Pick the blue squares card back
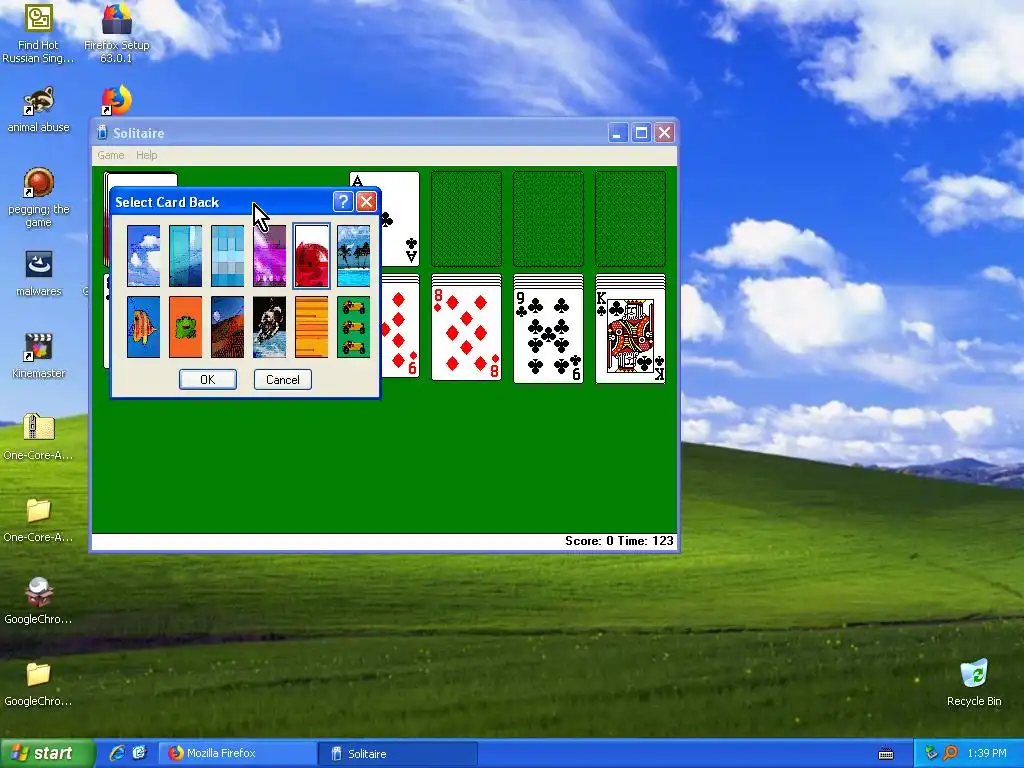This screenshot has width=1024, height=768. pyautogui.click(x=227, y=256)
